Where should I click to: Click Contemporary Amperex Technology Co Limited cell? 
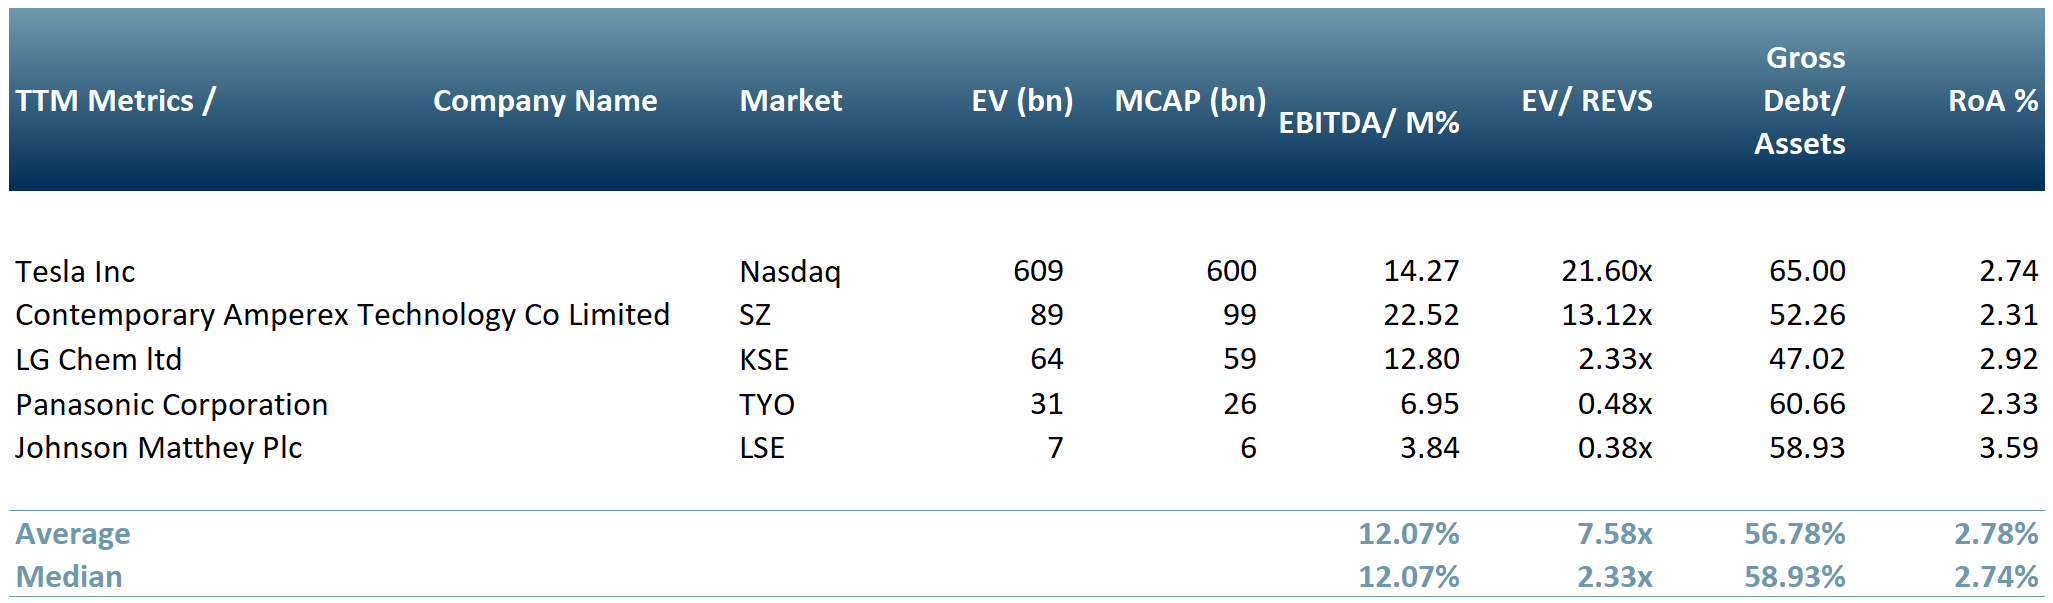342,315
